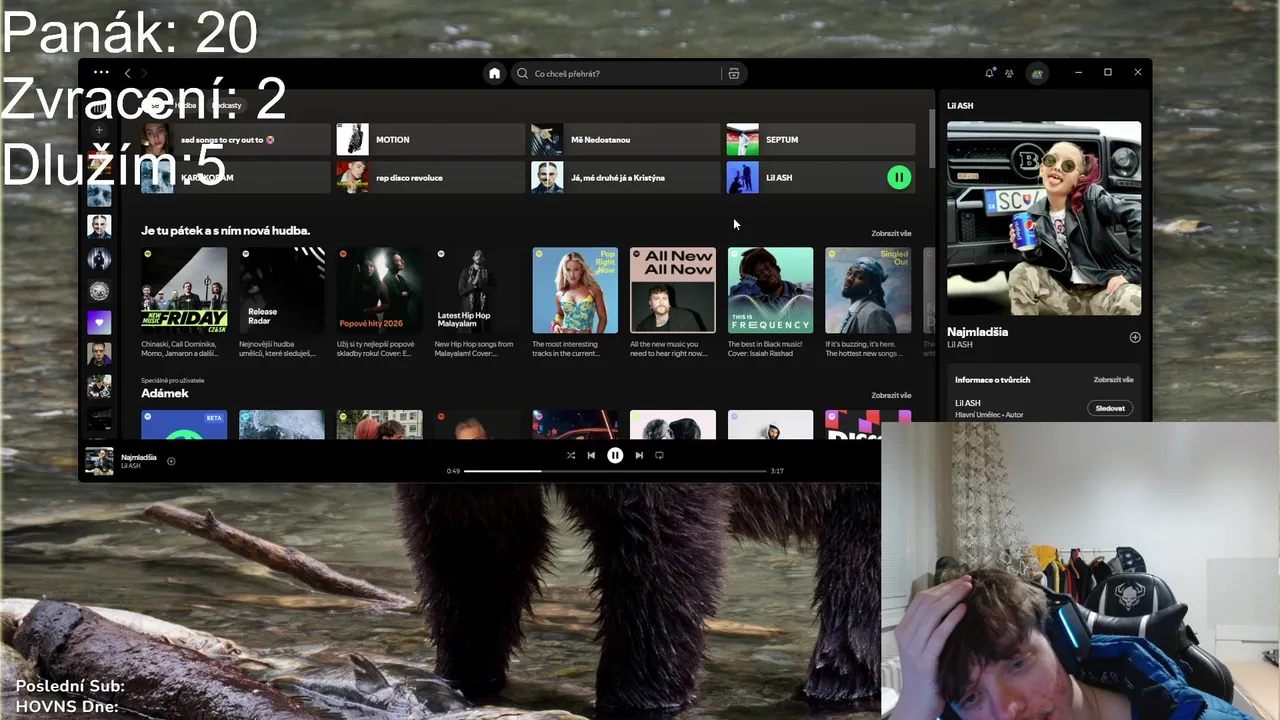Viewport: 1280px width, 720px height.
Task: Open the Friend Activity icon
Action: click(x=1009, y=73)
